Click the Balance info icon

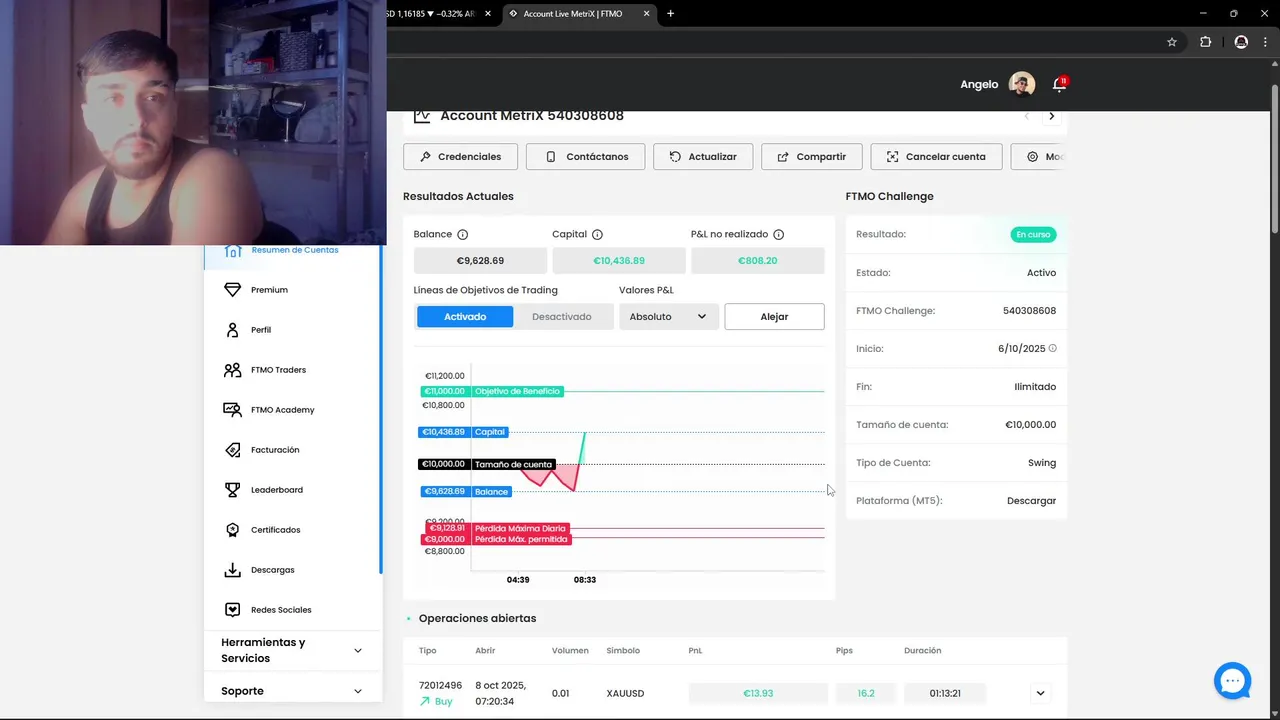pyautogui.click(x=462, y=234)
